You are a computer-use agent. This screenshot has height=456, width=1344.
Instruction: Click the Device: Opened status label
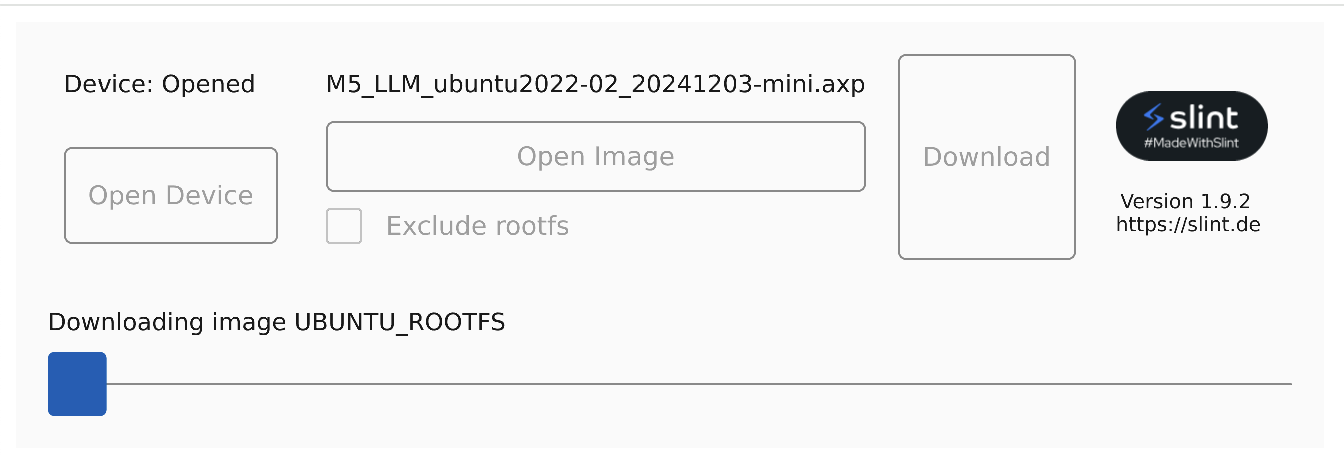point(159,84)
